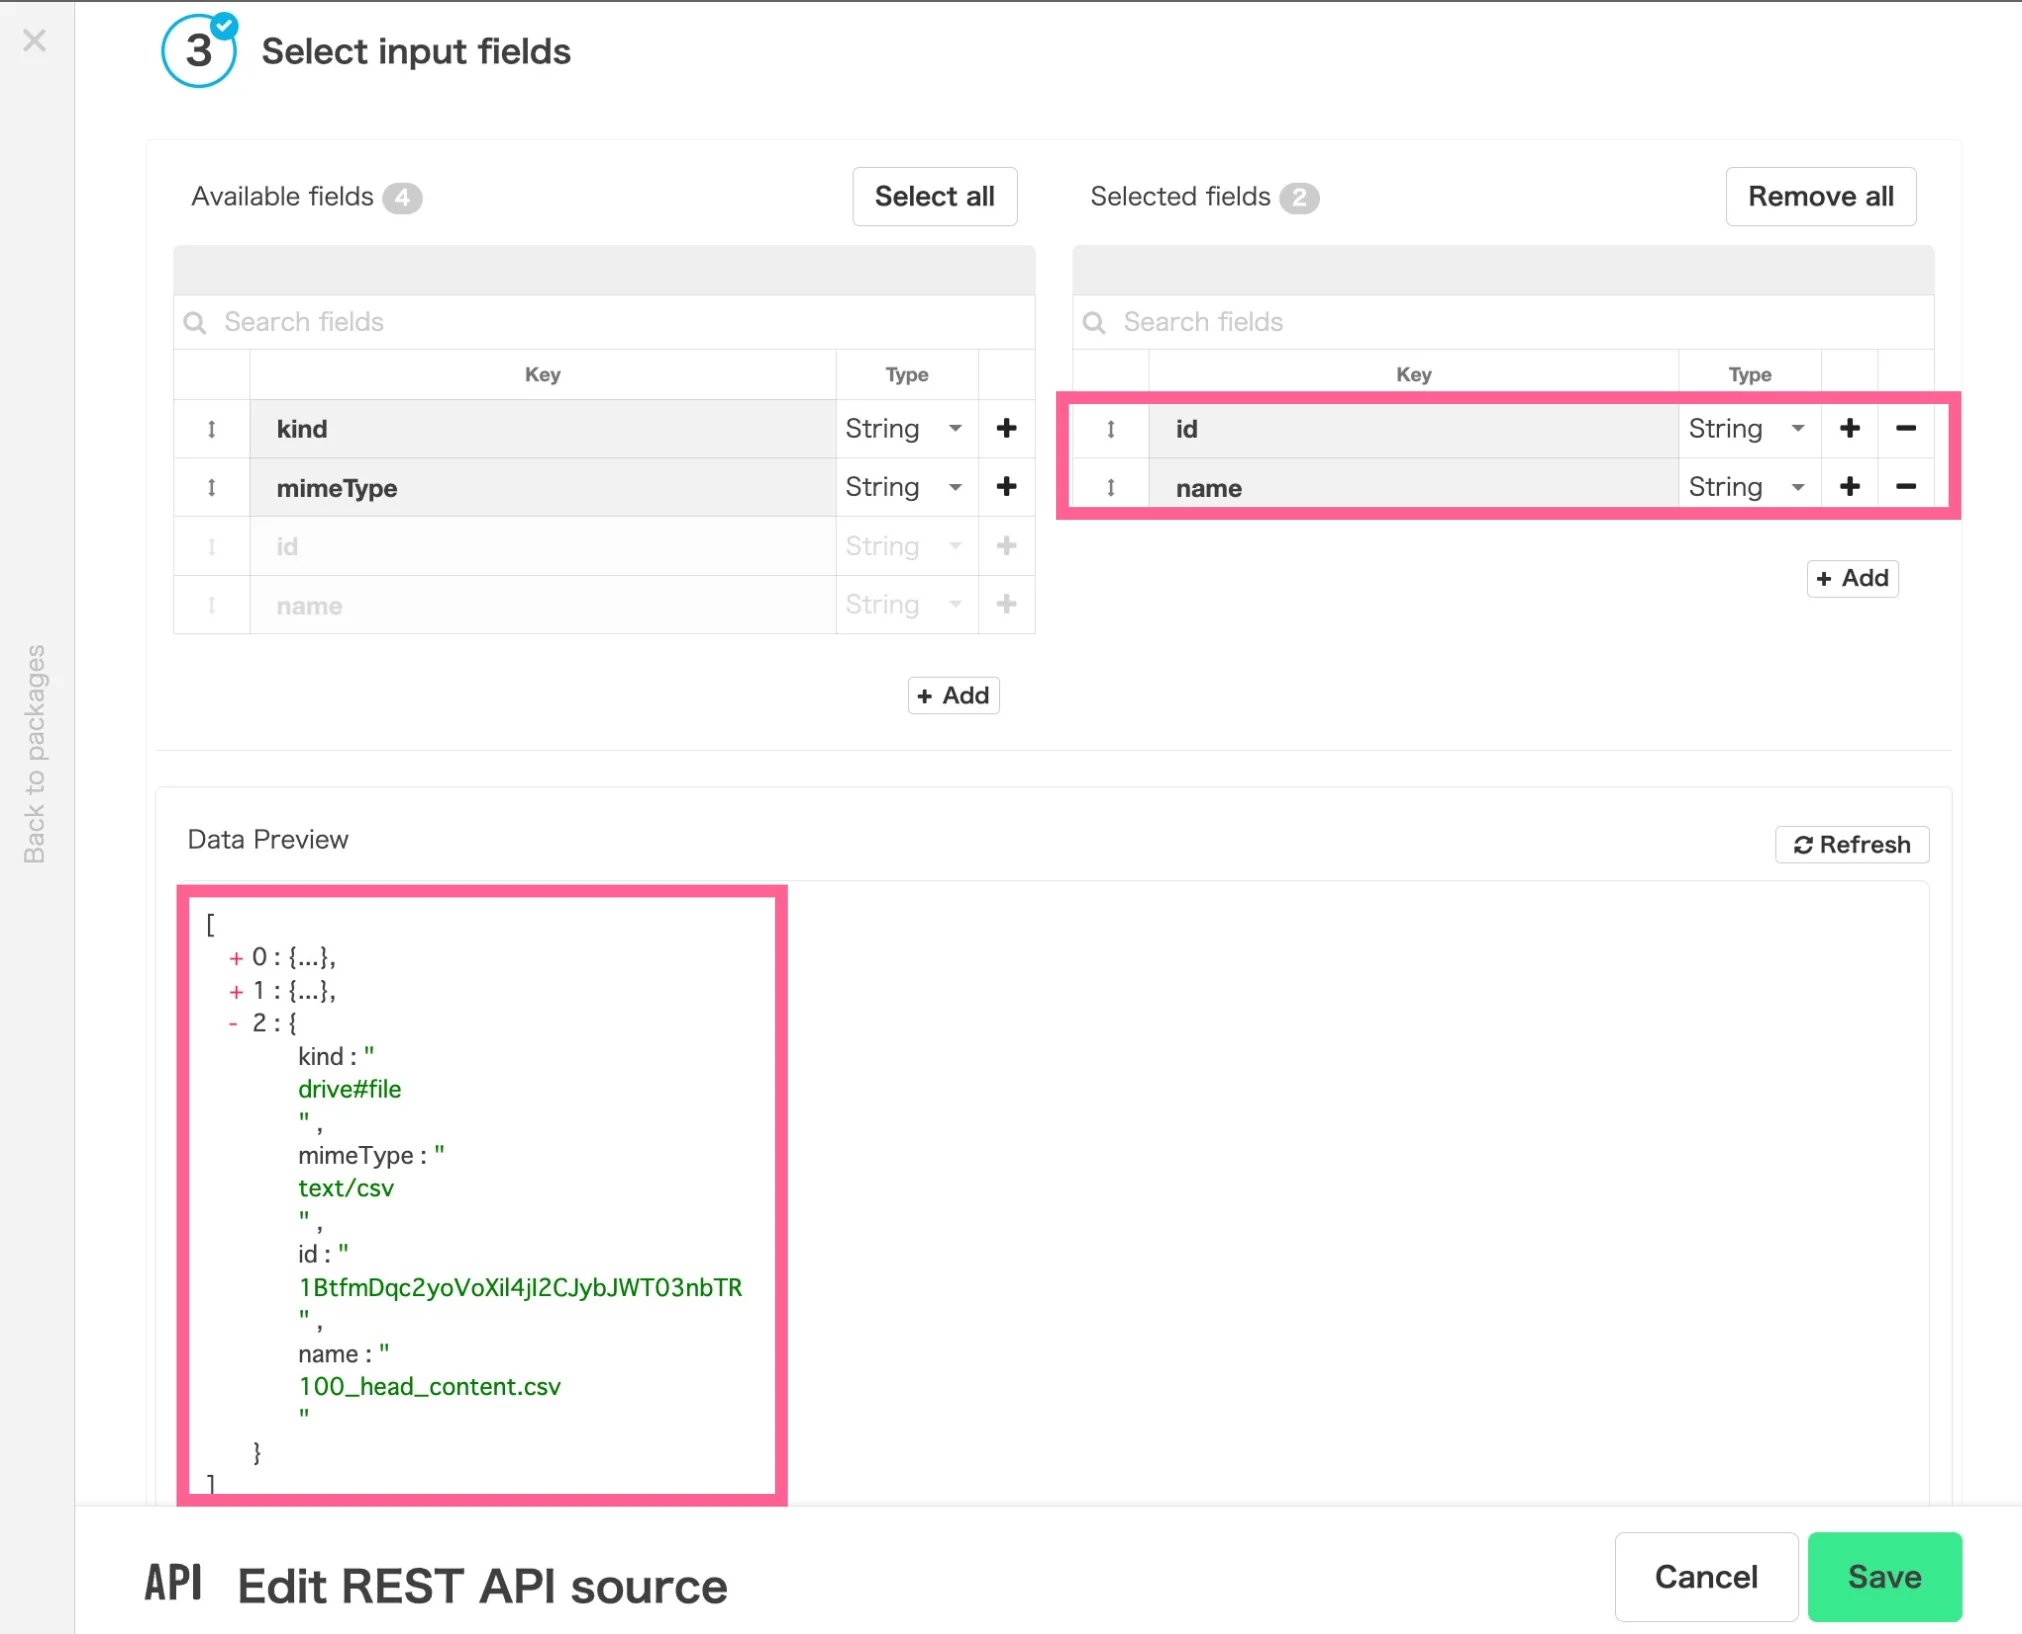The height and width of the screenshot is (1634, 2022).
Task: Click the reorder handle of selected id row
Action: pos(1110,429)
